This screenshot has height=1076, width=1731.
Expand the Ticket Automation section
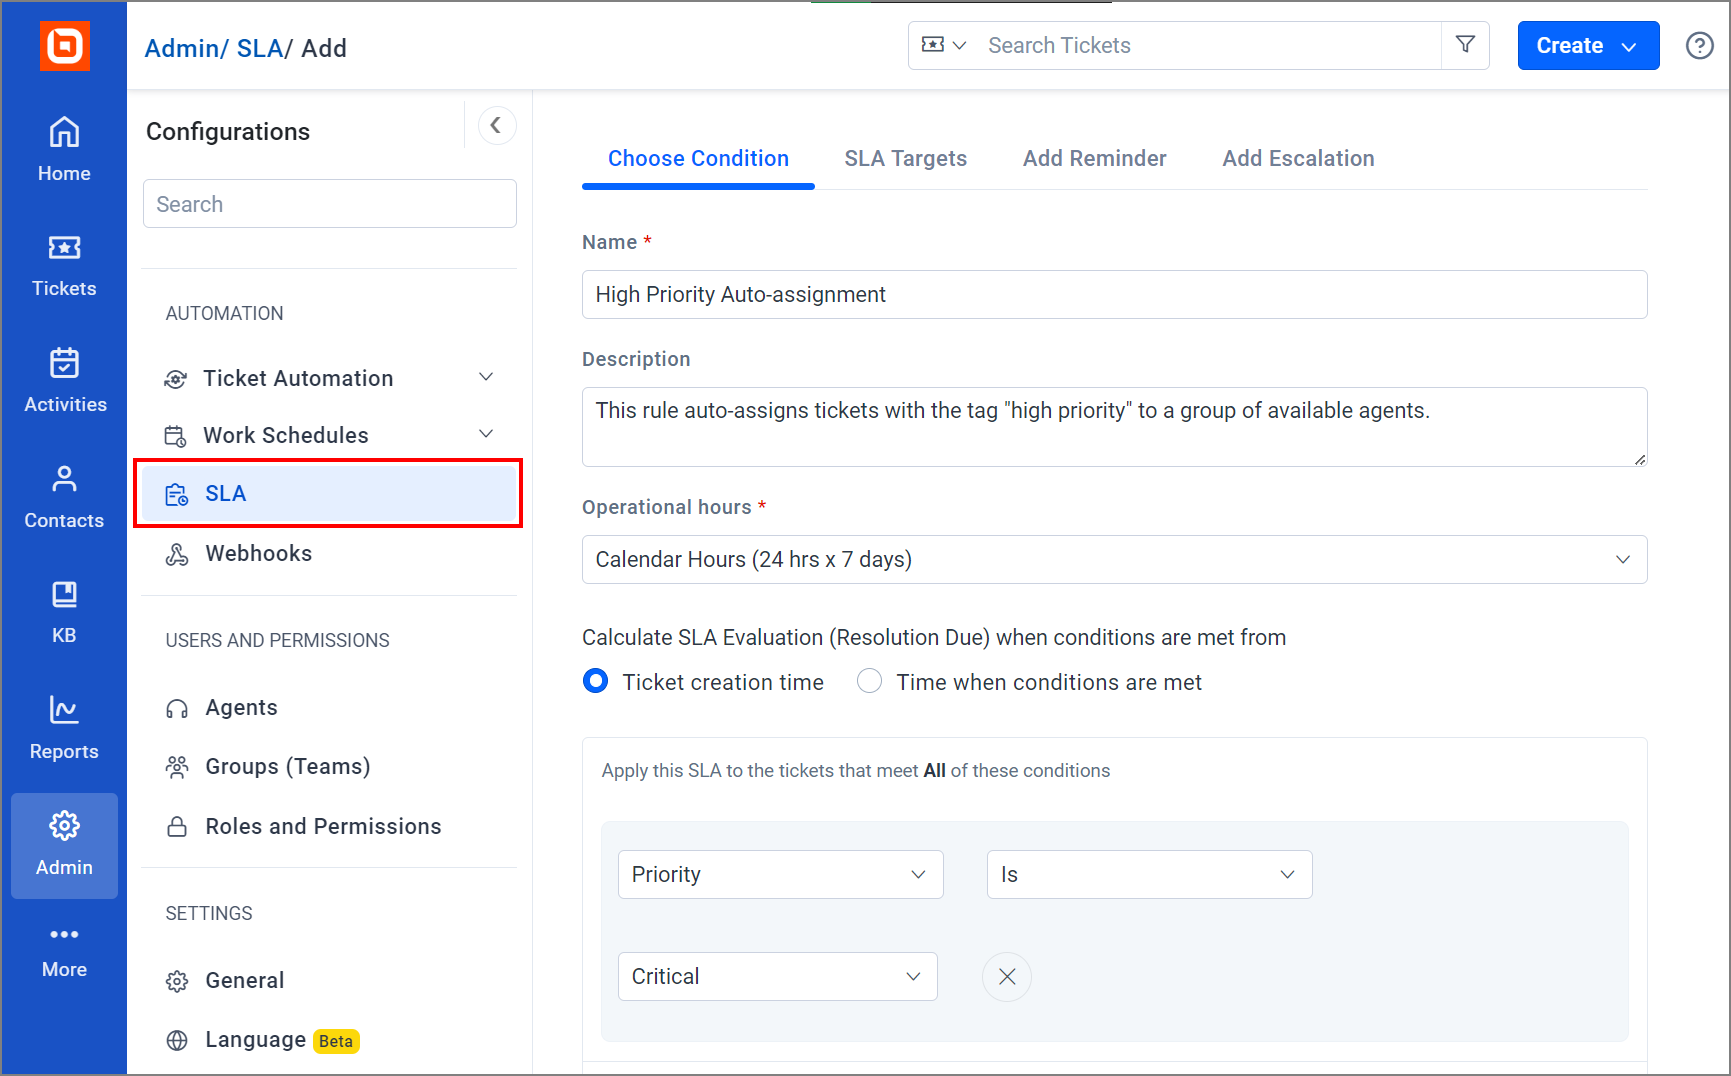(486, 377)
